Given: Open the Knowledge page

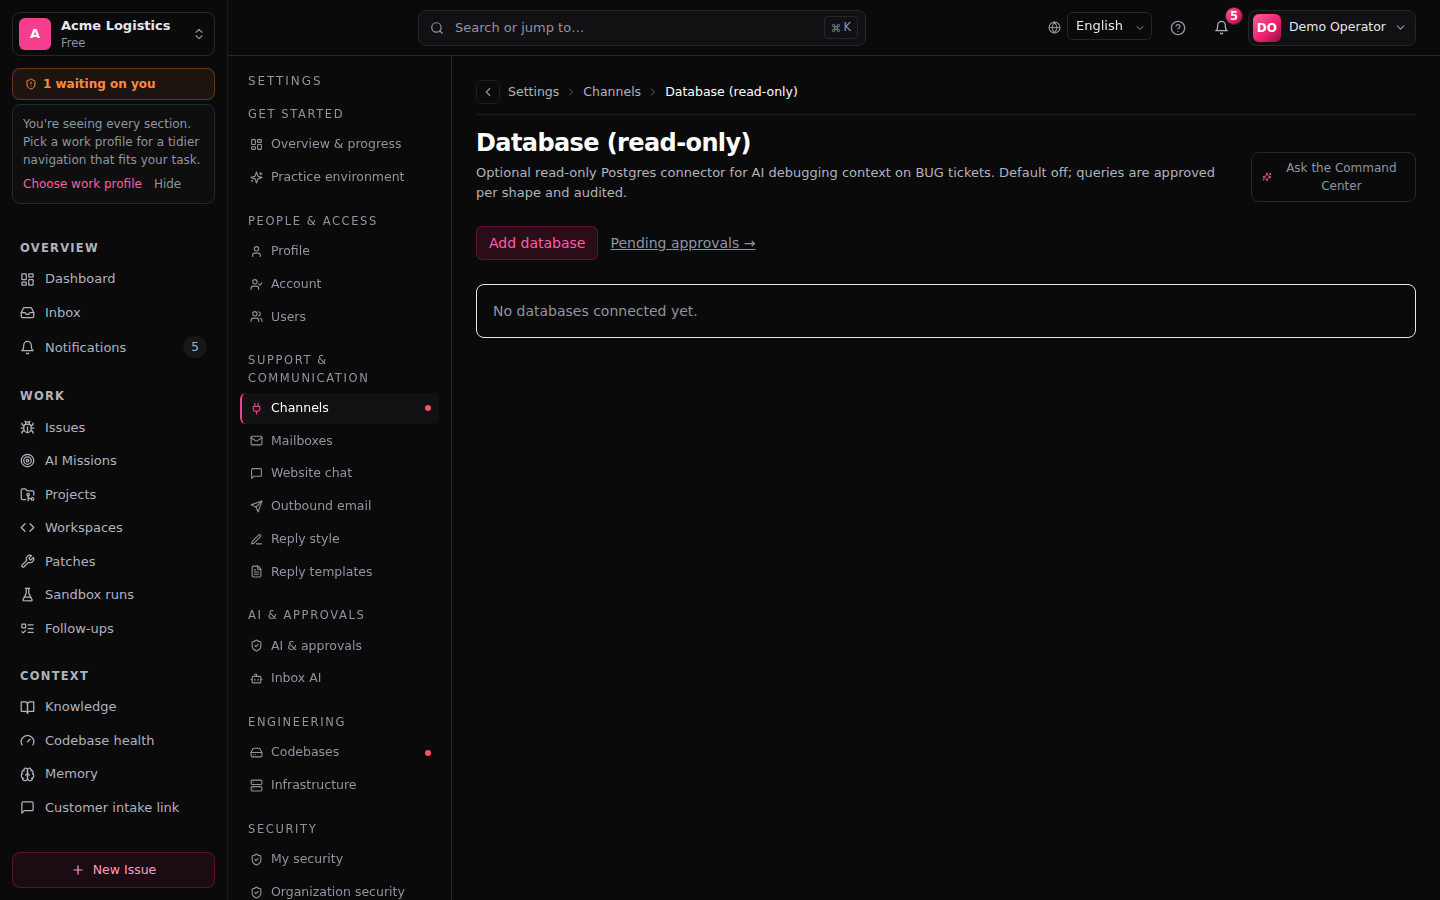Looking at the screenshot, I should [113, 707].
